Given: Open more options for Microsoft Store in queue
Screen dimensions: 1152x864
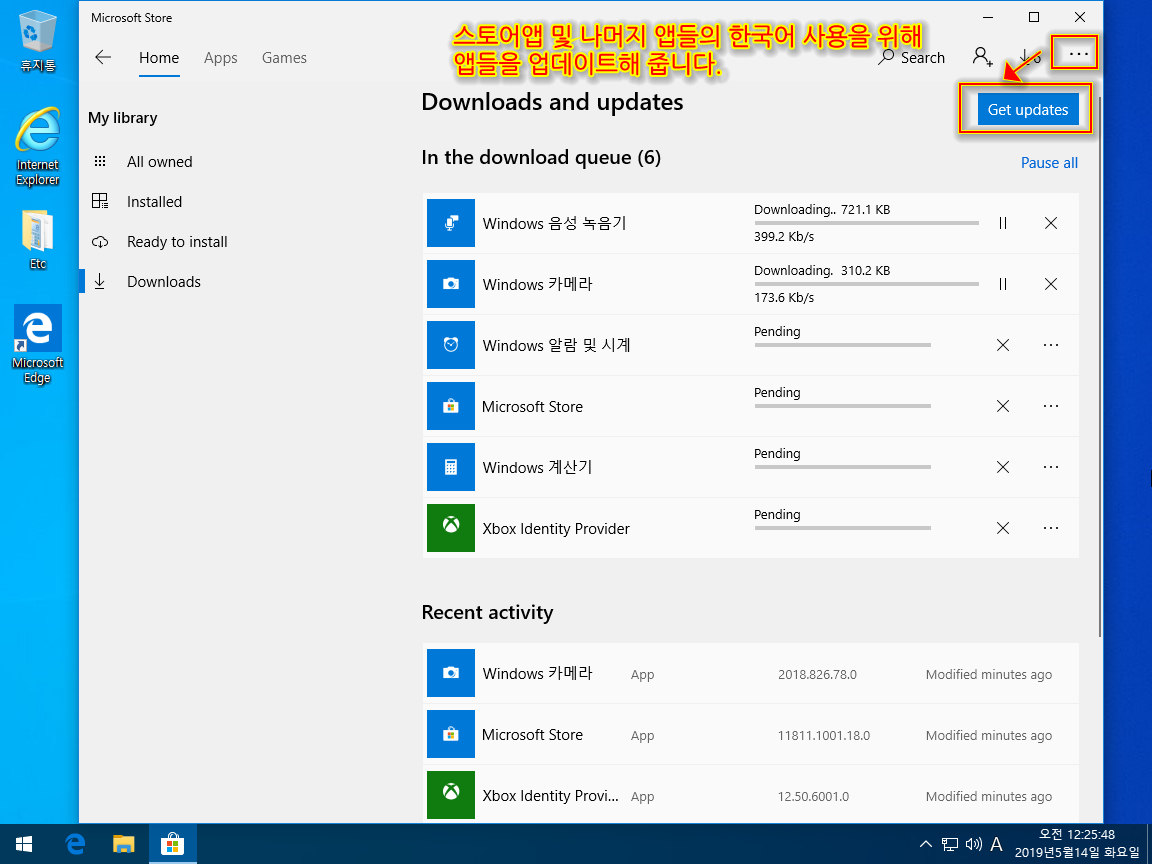Looking at the screenshot, I should [x=1051, y=406].
